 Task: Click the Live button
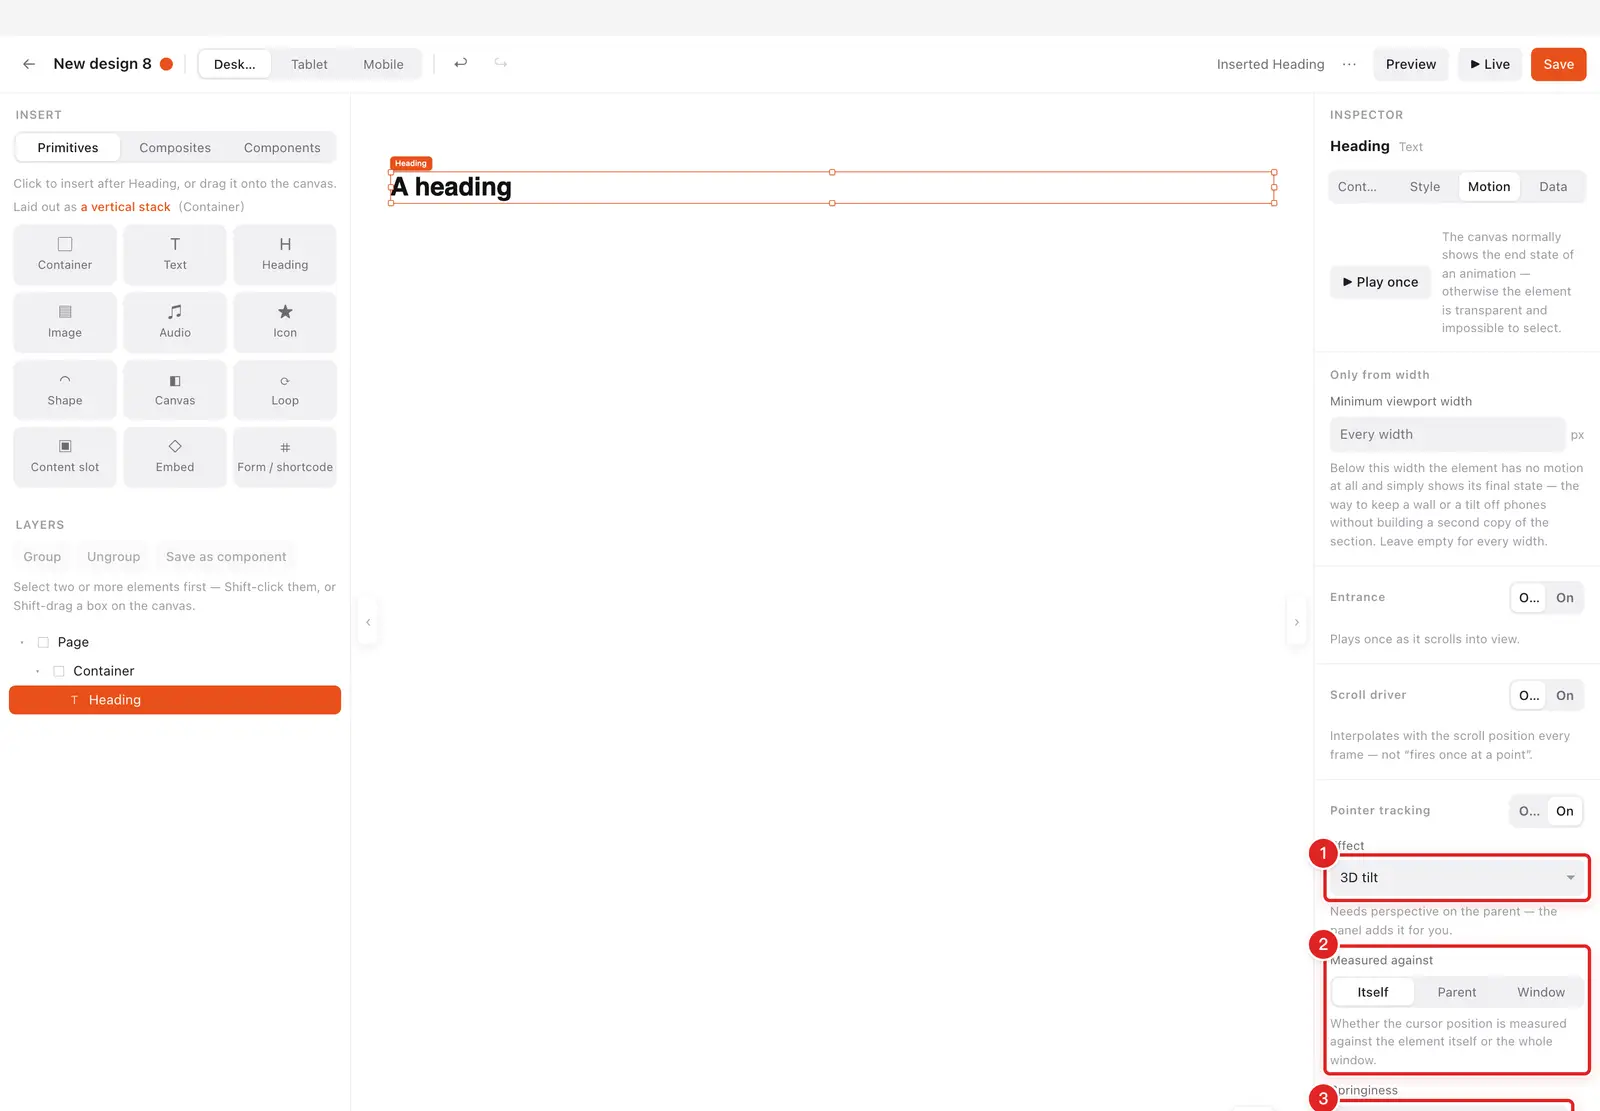point(1490,64)
